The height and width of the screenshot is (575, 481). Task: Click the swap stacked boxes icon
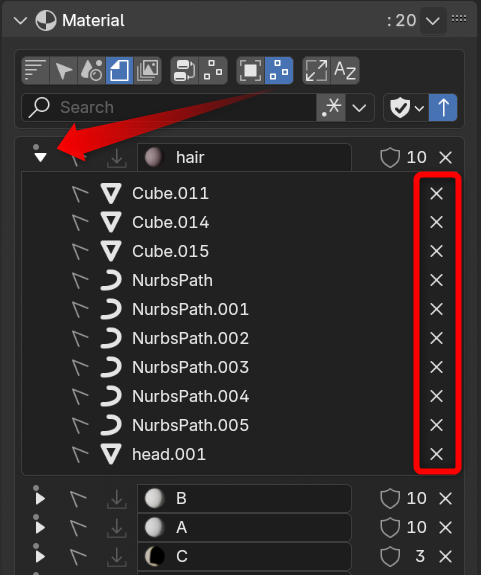tap(185, 70)
